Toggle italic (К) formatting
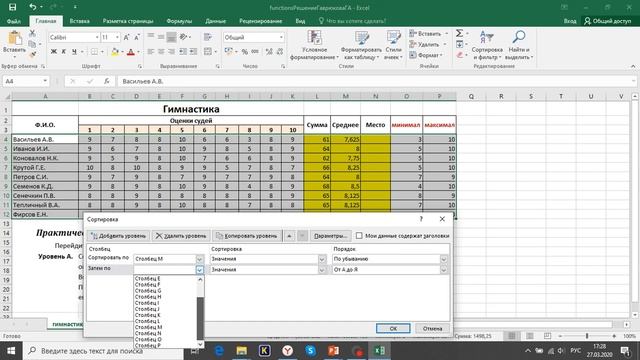640x360 pixels. (x=64, y=51)
